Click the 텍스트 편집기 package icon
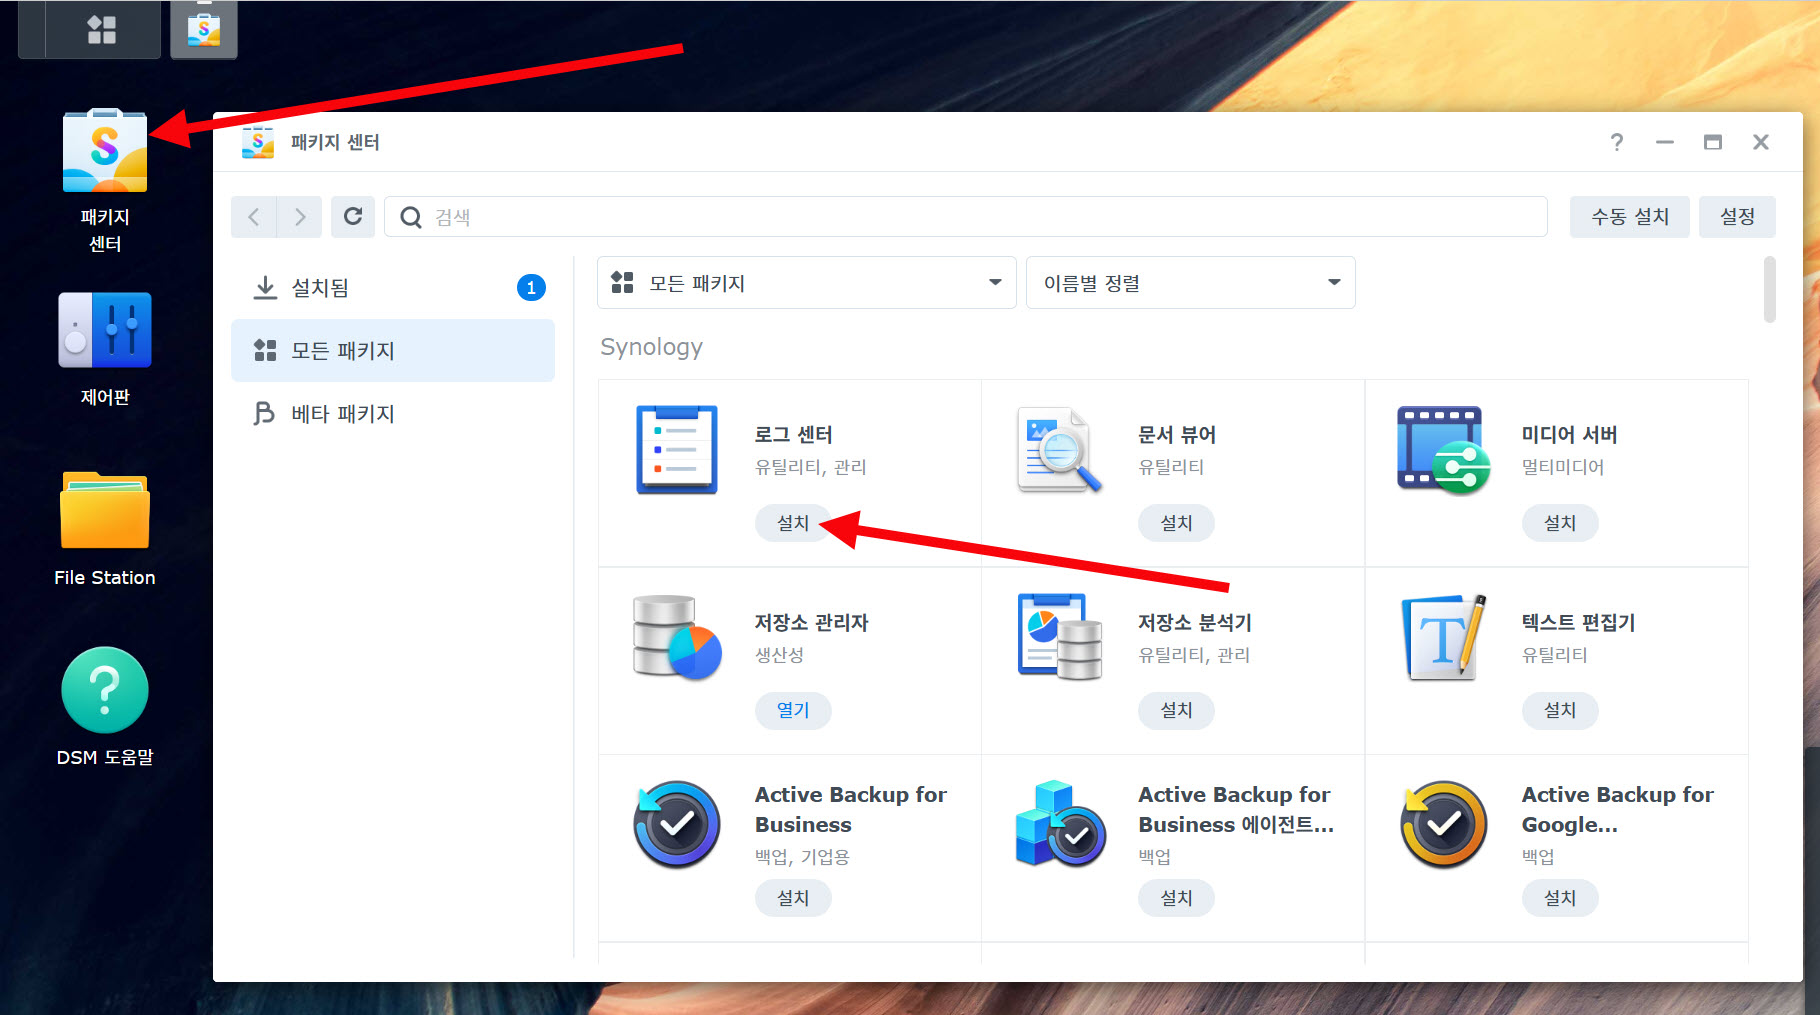1820x1015 pixels. pyautogui.click(x=1443, y=637)
